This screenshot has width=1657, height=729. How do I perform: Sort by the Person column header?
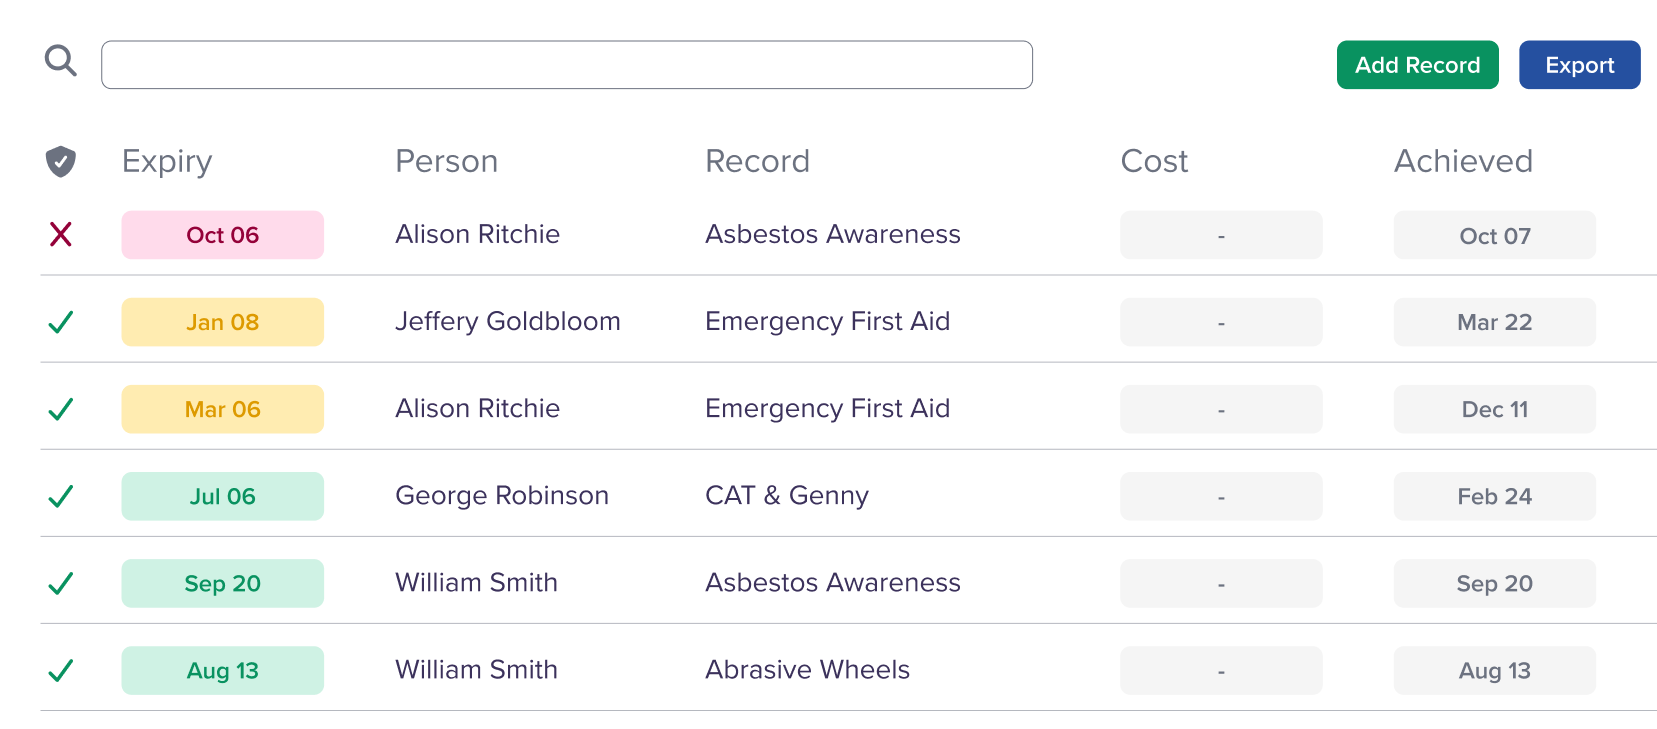click(446, 161)
